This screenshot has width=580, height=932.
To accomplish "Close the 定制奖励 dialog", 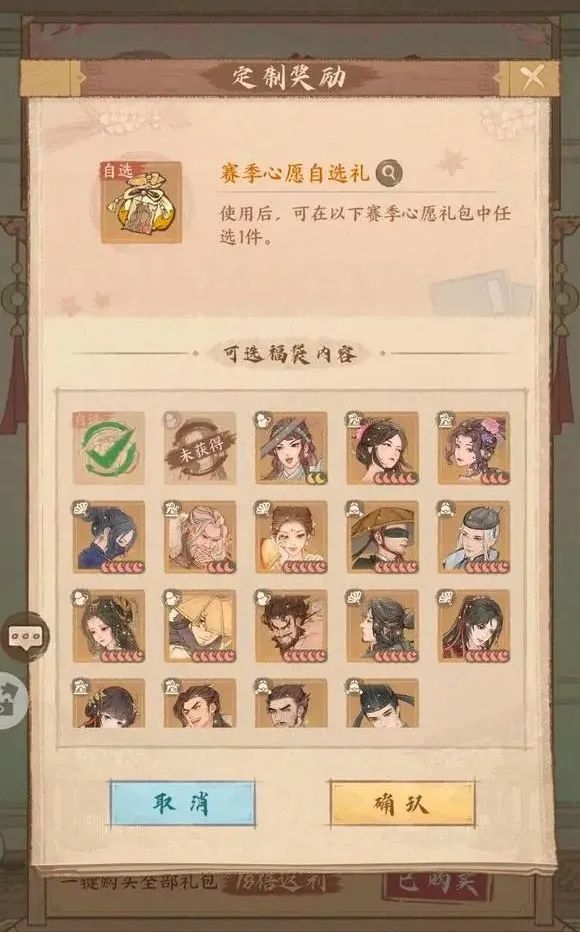I will pos(532,77).
